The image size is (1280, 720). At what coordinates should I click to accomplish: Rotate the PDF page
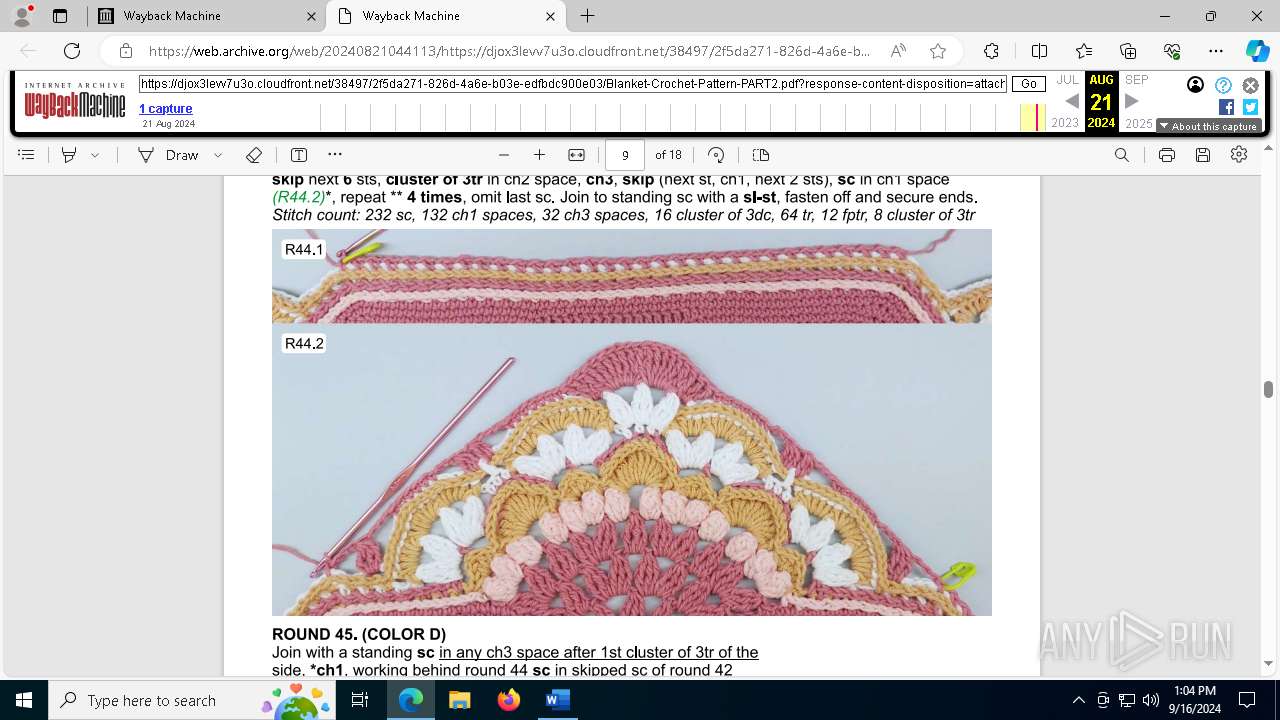716,155
